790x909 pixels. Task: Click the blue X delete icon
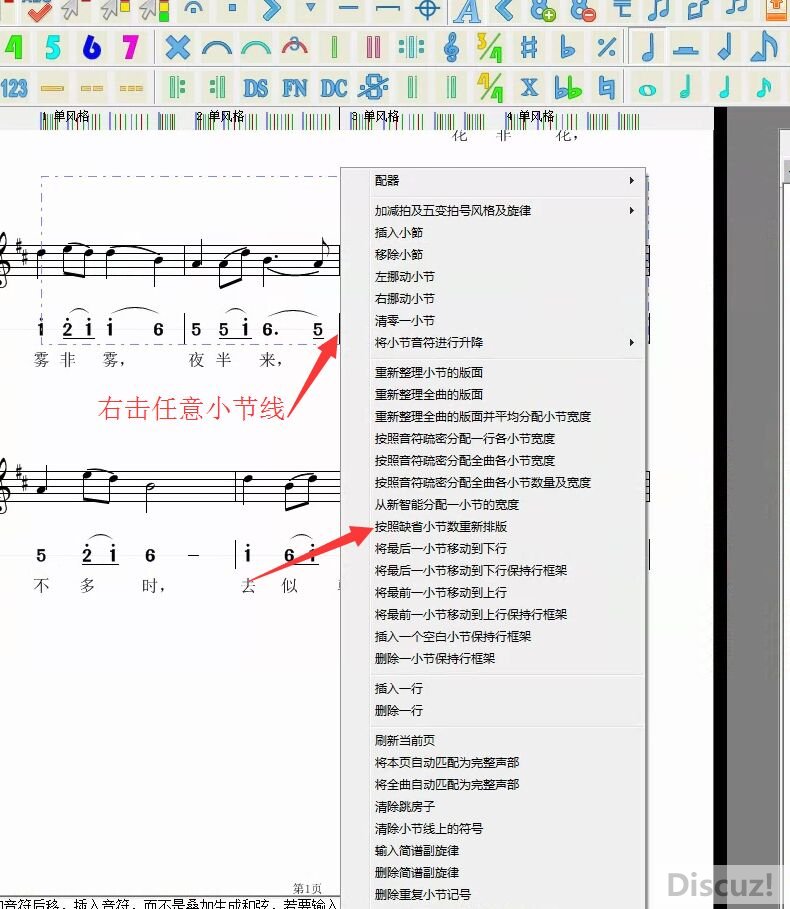point(177,47)
